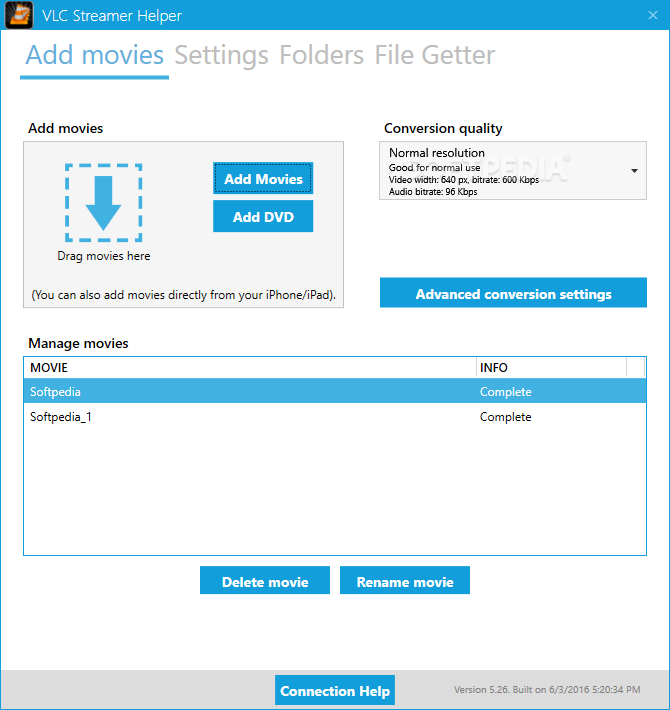Click the version 5.26 build text
Image resolution: width=670 pixels, height=710 pixels.
[547, 690]
